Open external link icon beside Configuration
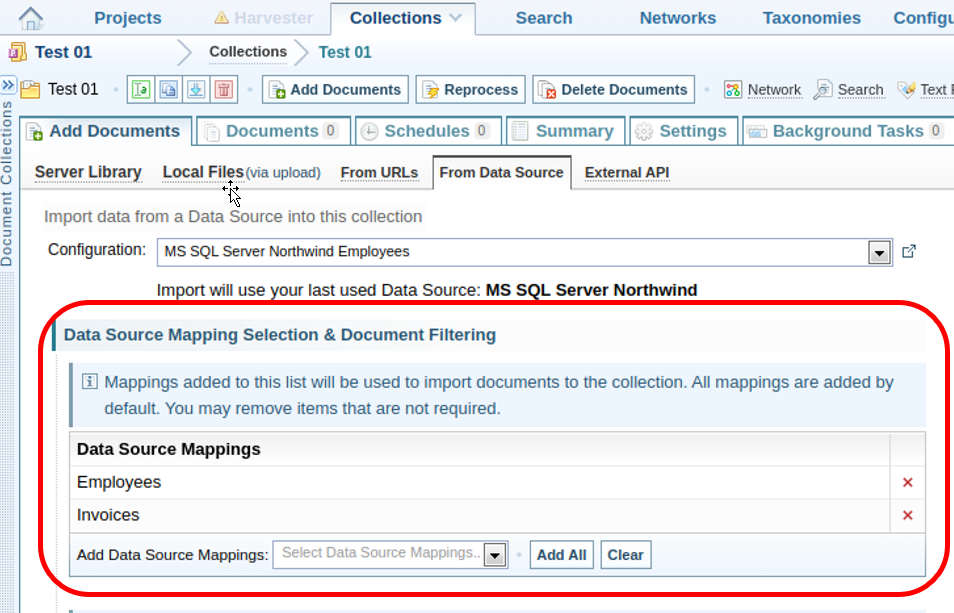 pos(909,251)
